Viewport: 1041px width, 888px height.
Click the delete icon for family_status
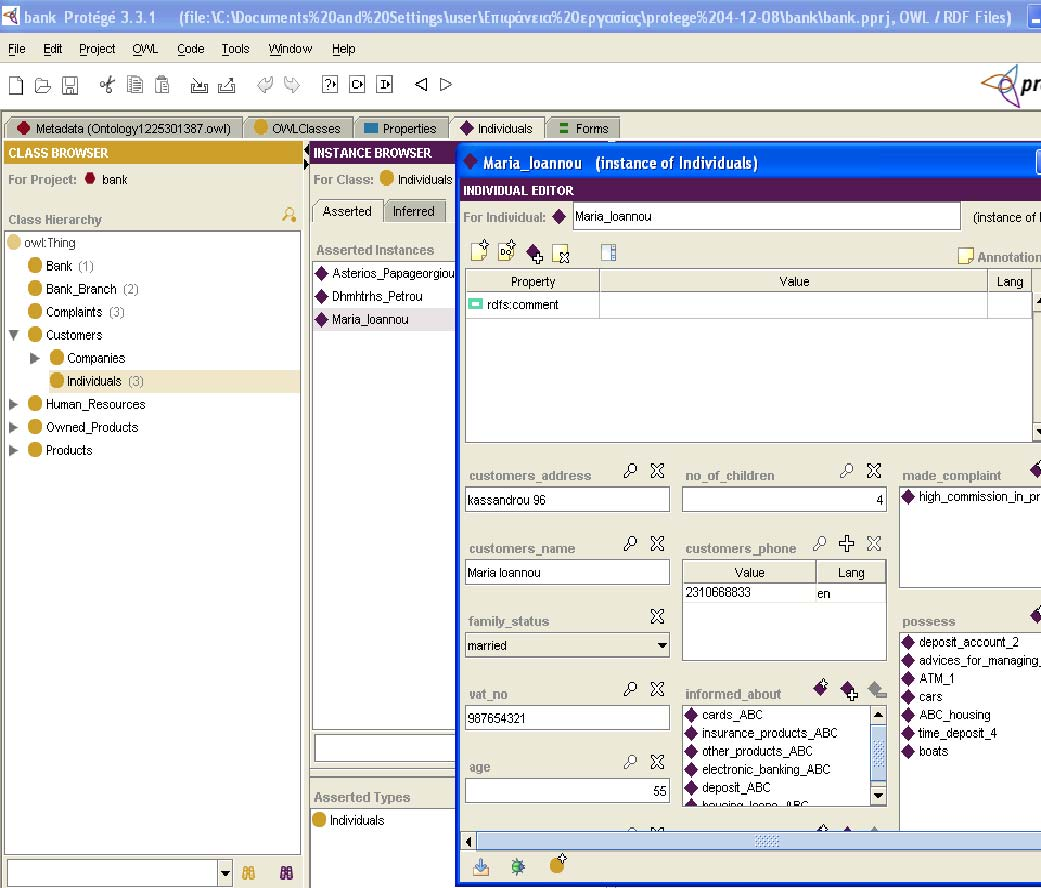click(657, 617)
